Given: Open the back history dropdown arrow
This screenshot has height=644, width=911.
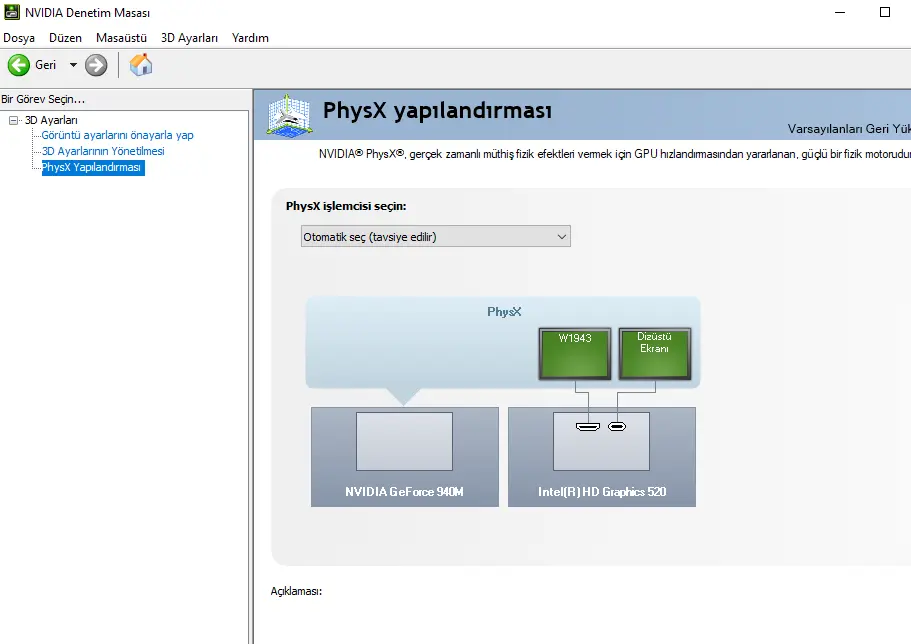Looking at the screenshot, I should [73, 65].
